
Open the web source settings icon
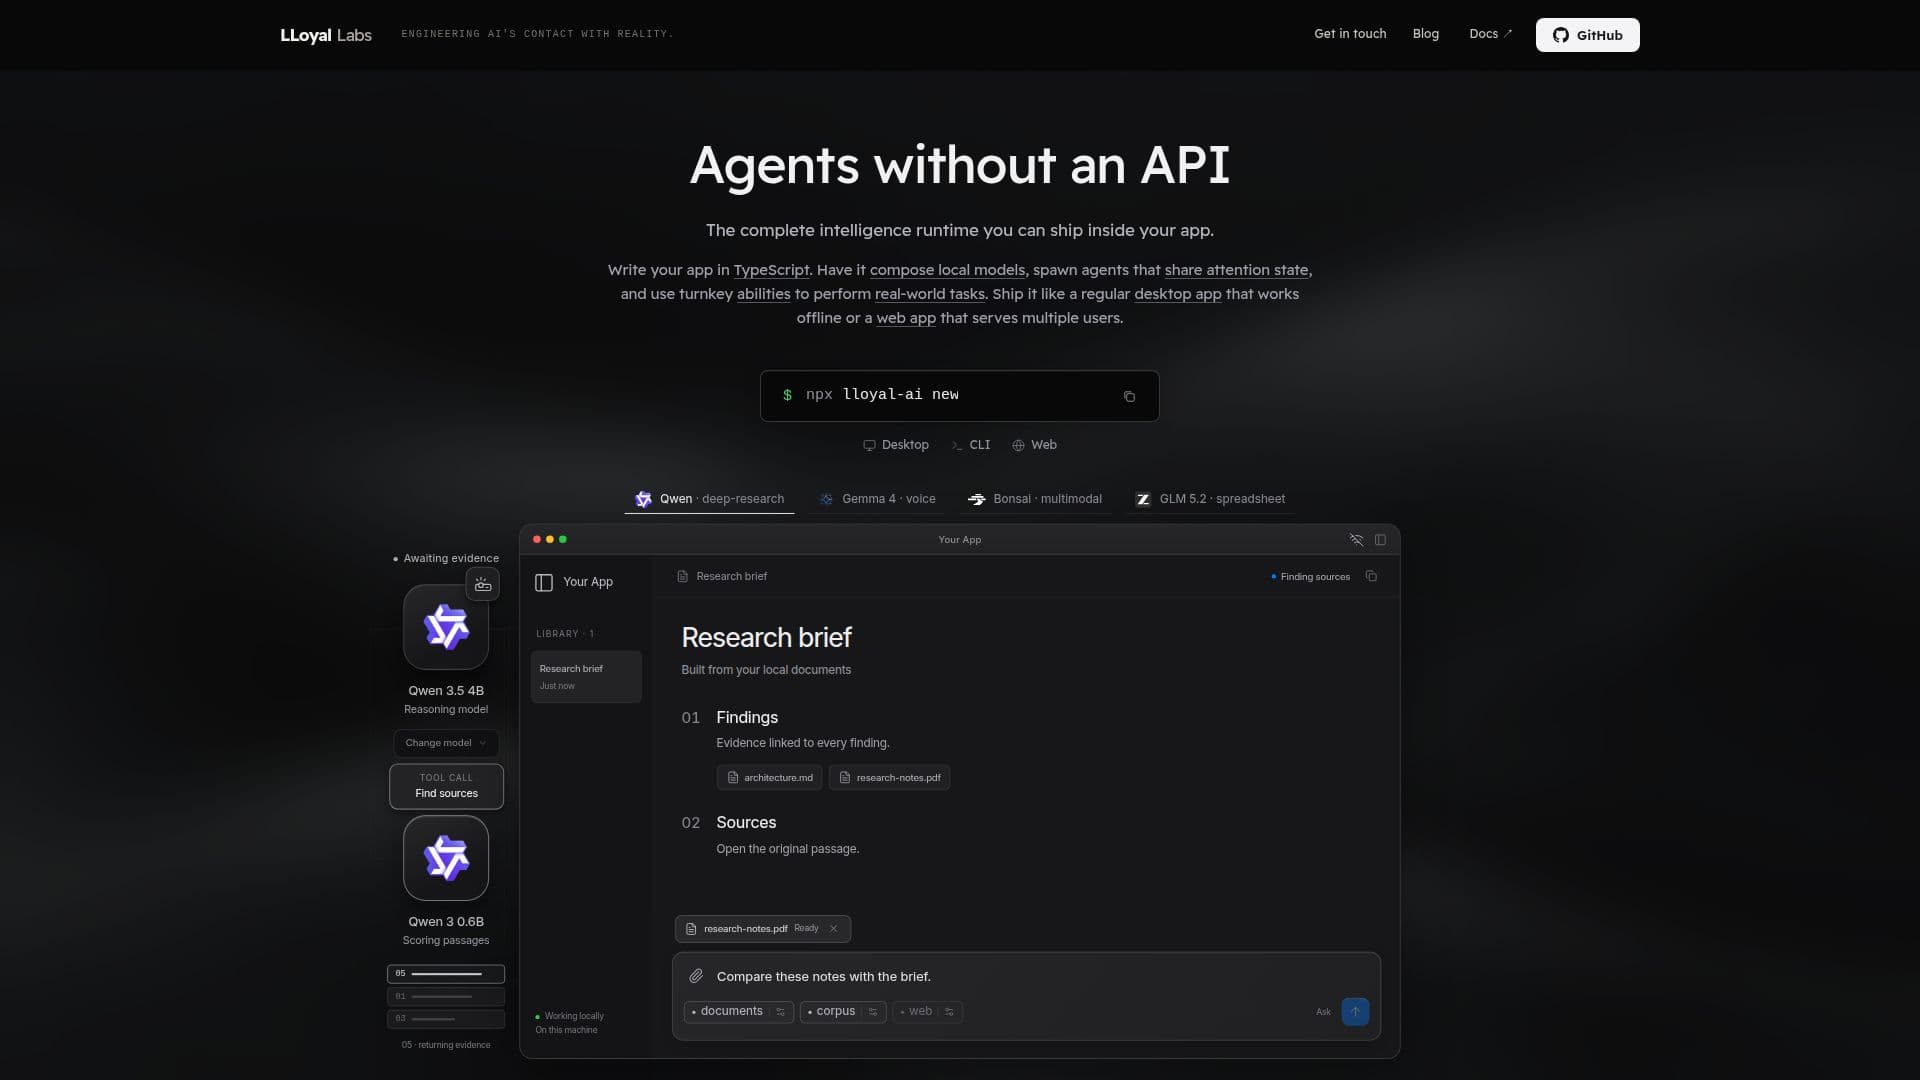point(949,1012)
